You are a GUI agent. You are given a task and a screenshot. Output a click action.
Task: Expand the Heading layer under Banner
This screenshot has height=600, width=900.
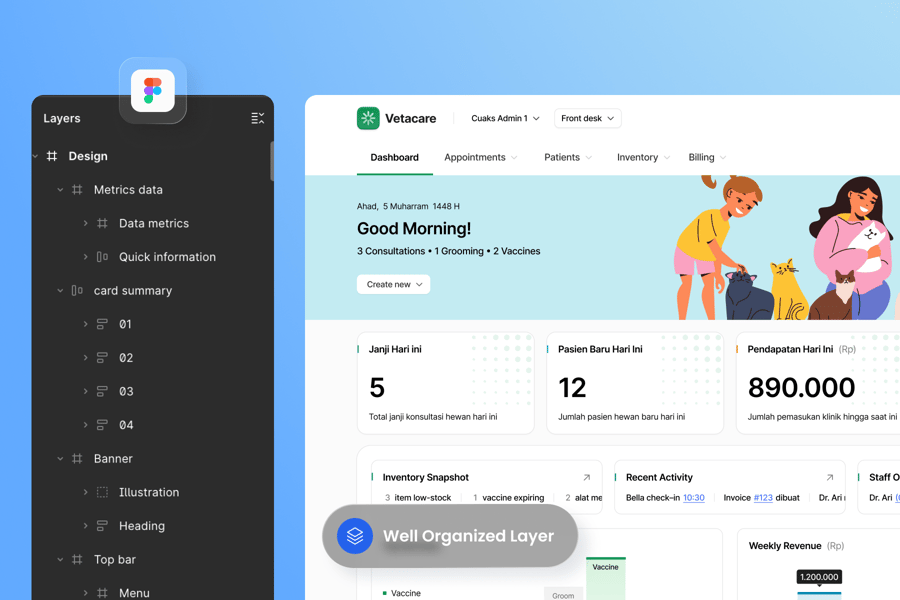coord(85,526)
